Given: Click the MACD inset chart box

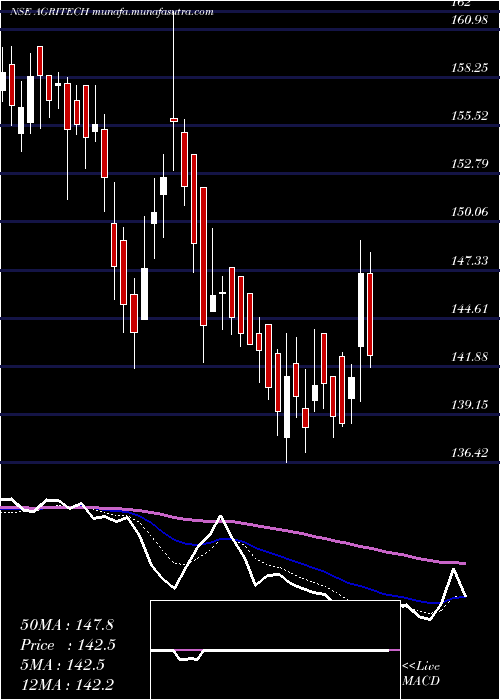Looking at the screenshot, I should coord(275,650).
